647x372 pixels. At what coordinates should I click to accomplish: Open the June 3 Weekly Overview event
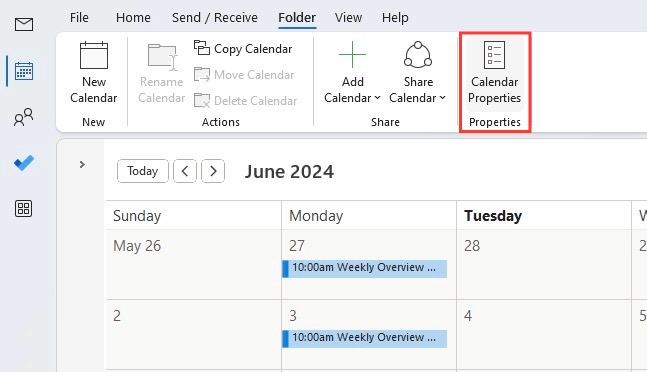(365, 338)
